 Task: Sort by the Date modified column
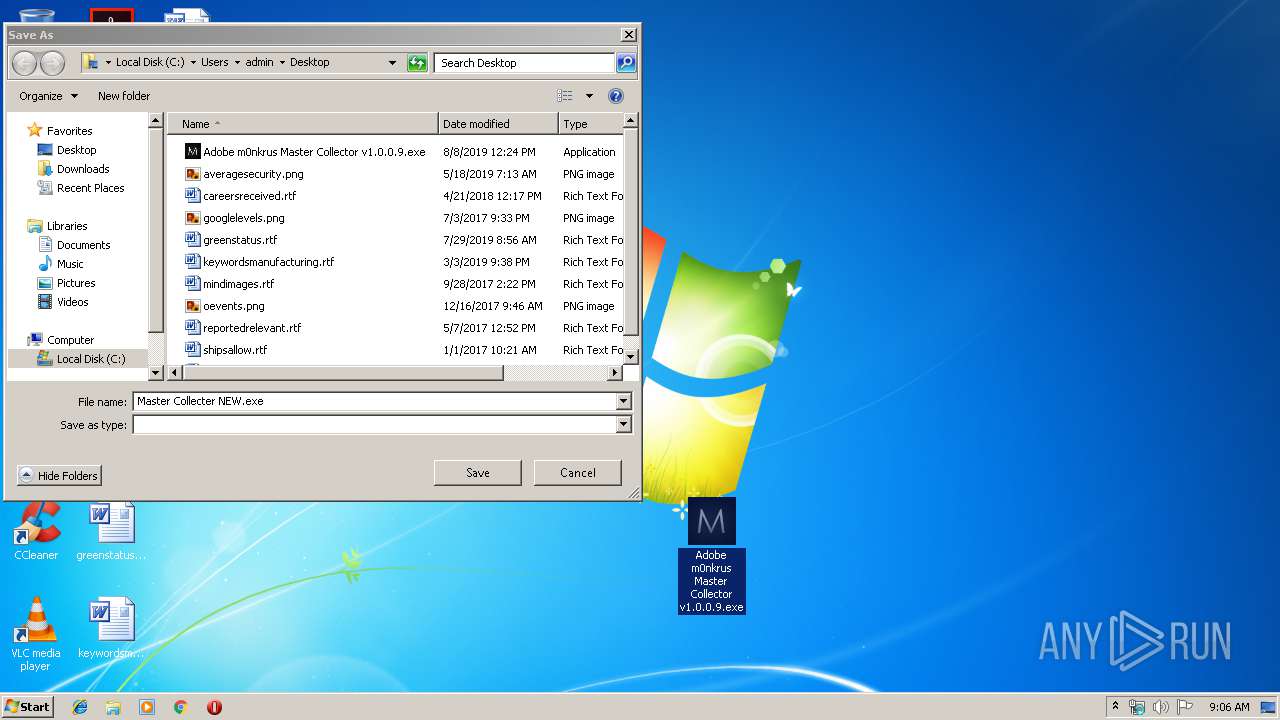tap(498, 124)
